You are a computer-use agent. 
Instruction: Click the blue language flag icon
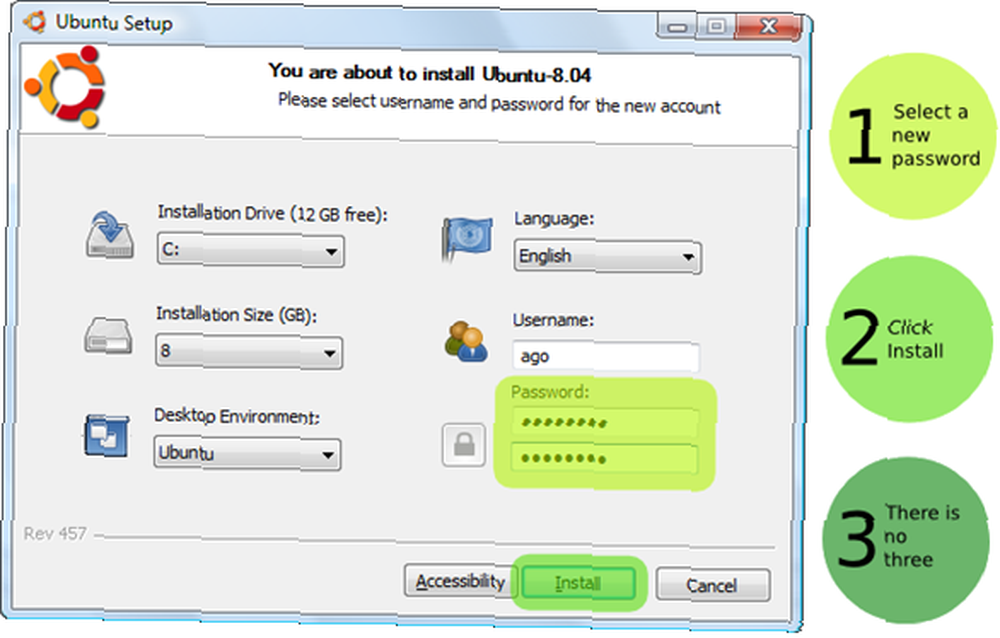point(467,239)
